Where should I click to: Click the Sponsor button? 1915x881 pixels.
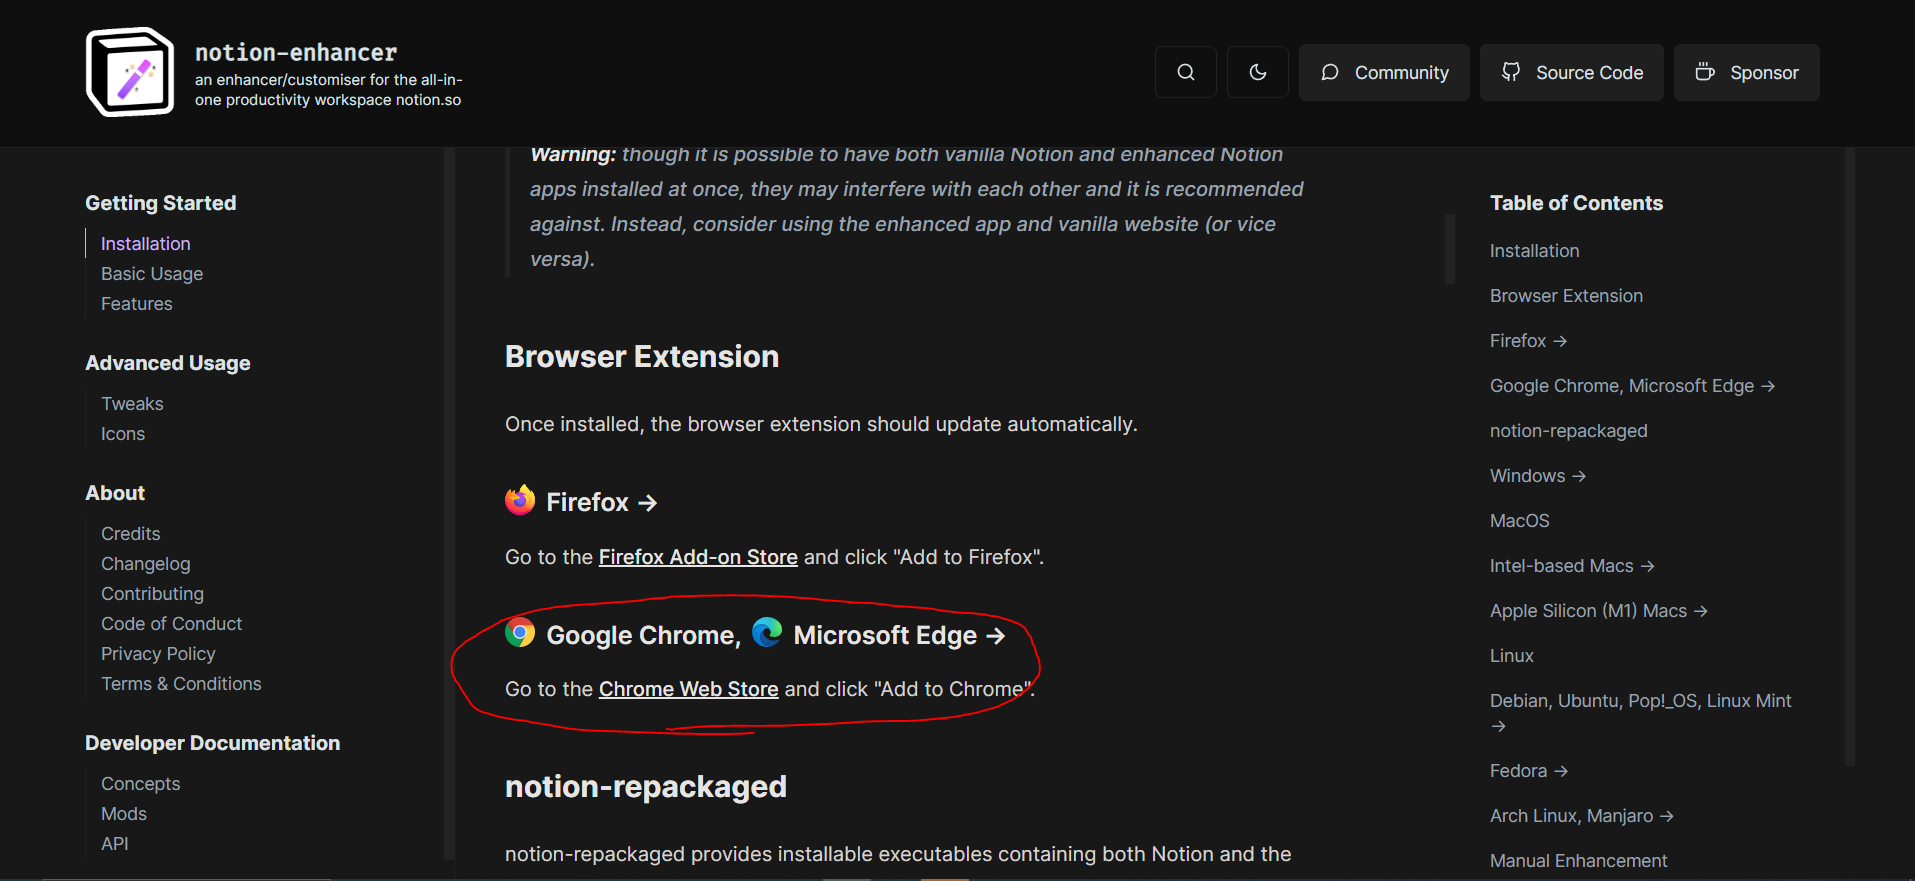(x=1747, y=72)
